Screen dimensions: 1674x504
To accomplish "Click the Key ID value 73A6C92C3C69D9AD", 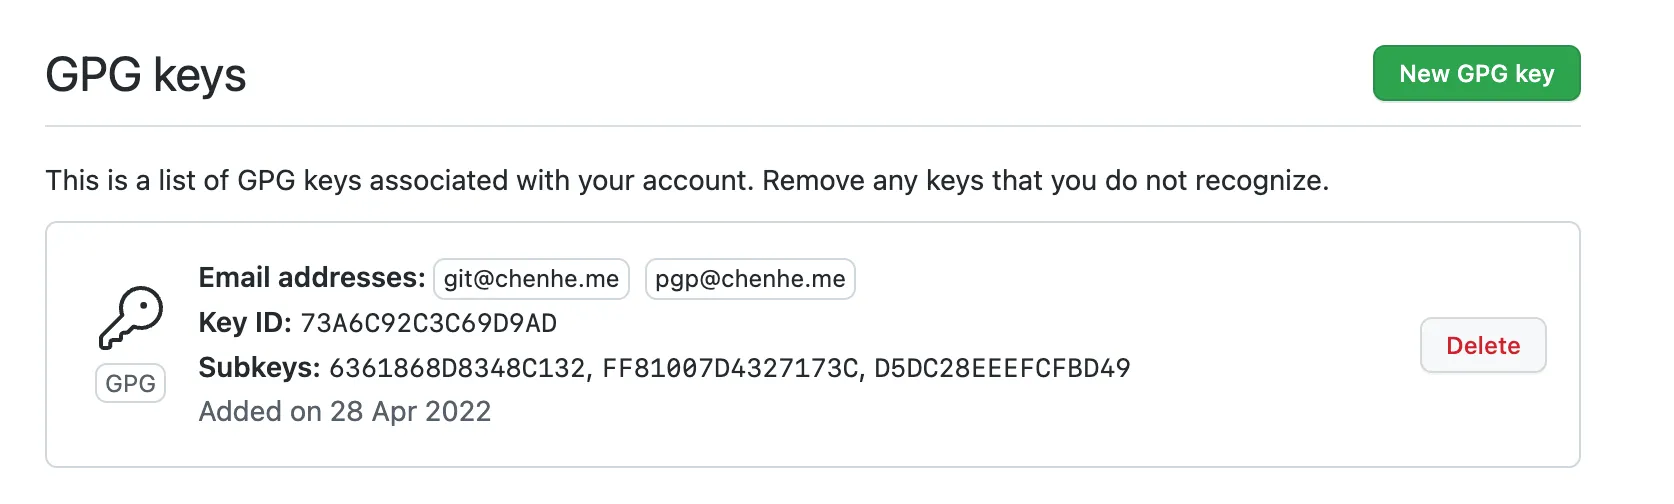I will point(428,324).
